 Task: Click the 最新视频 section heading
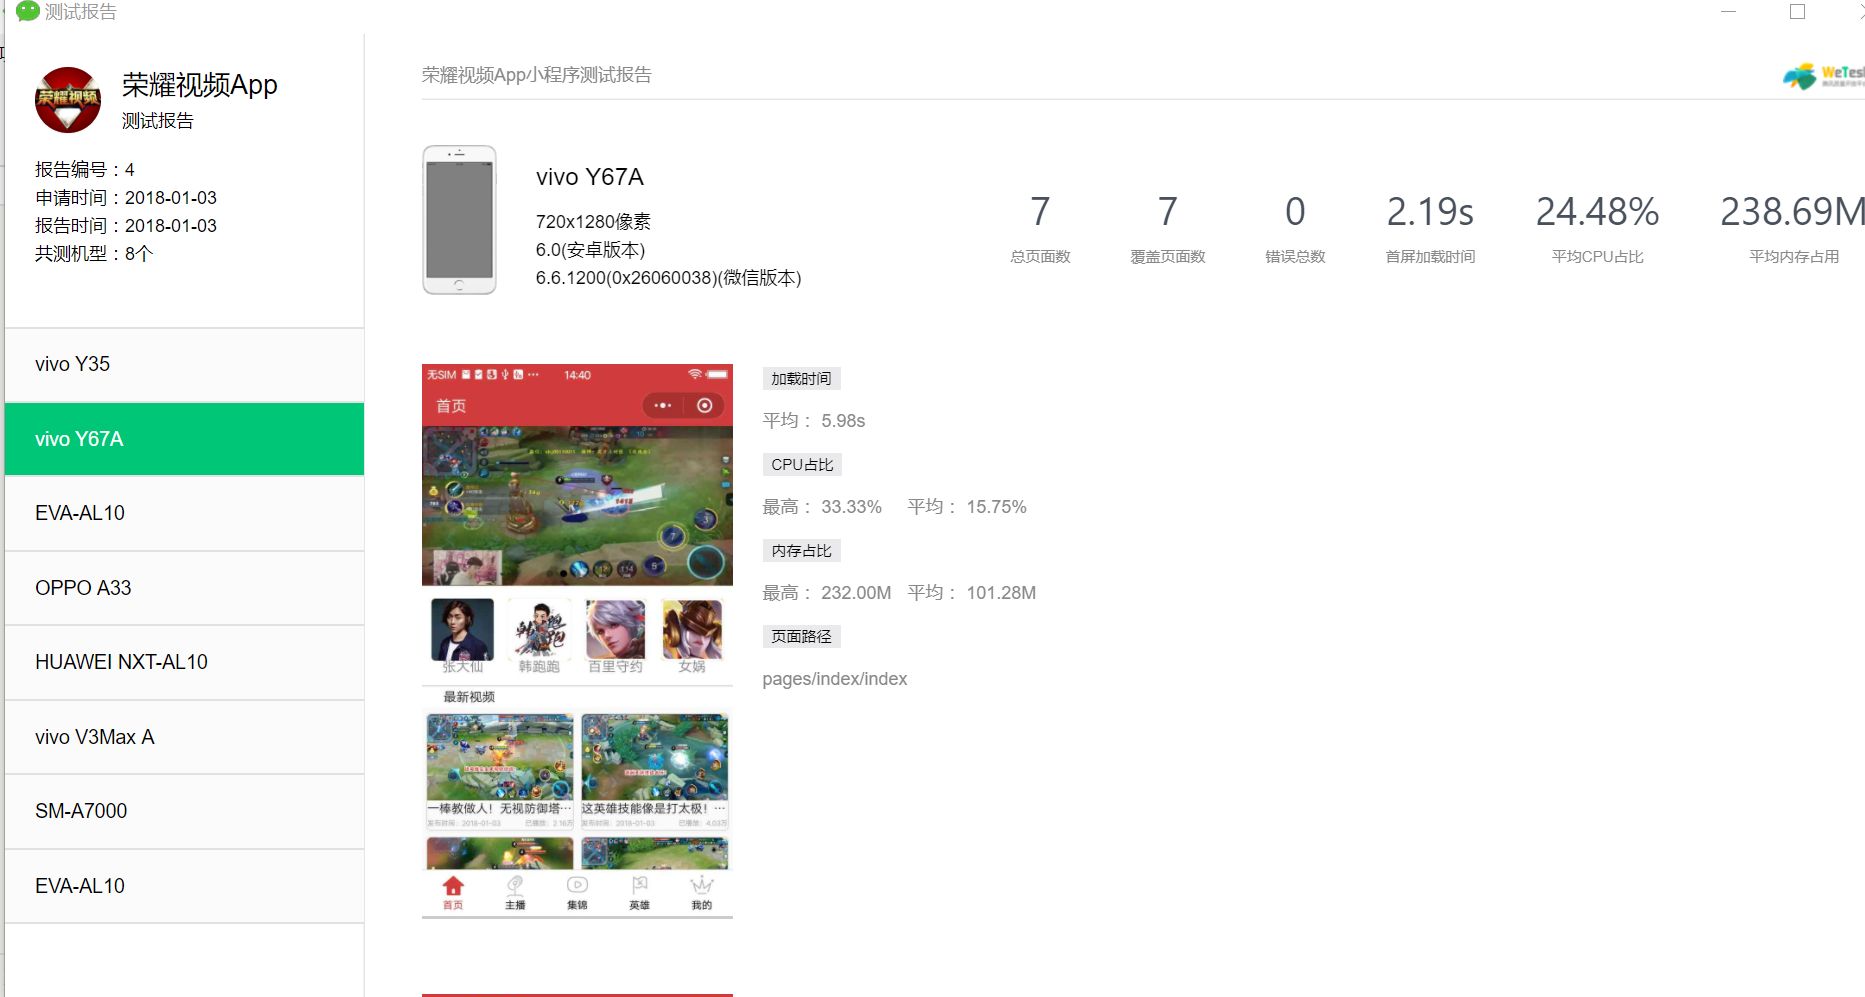tap(469, 697)
